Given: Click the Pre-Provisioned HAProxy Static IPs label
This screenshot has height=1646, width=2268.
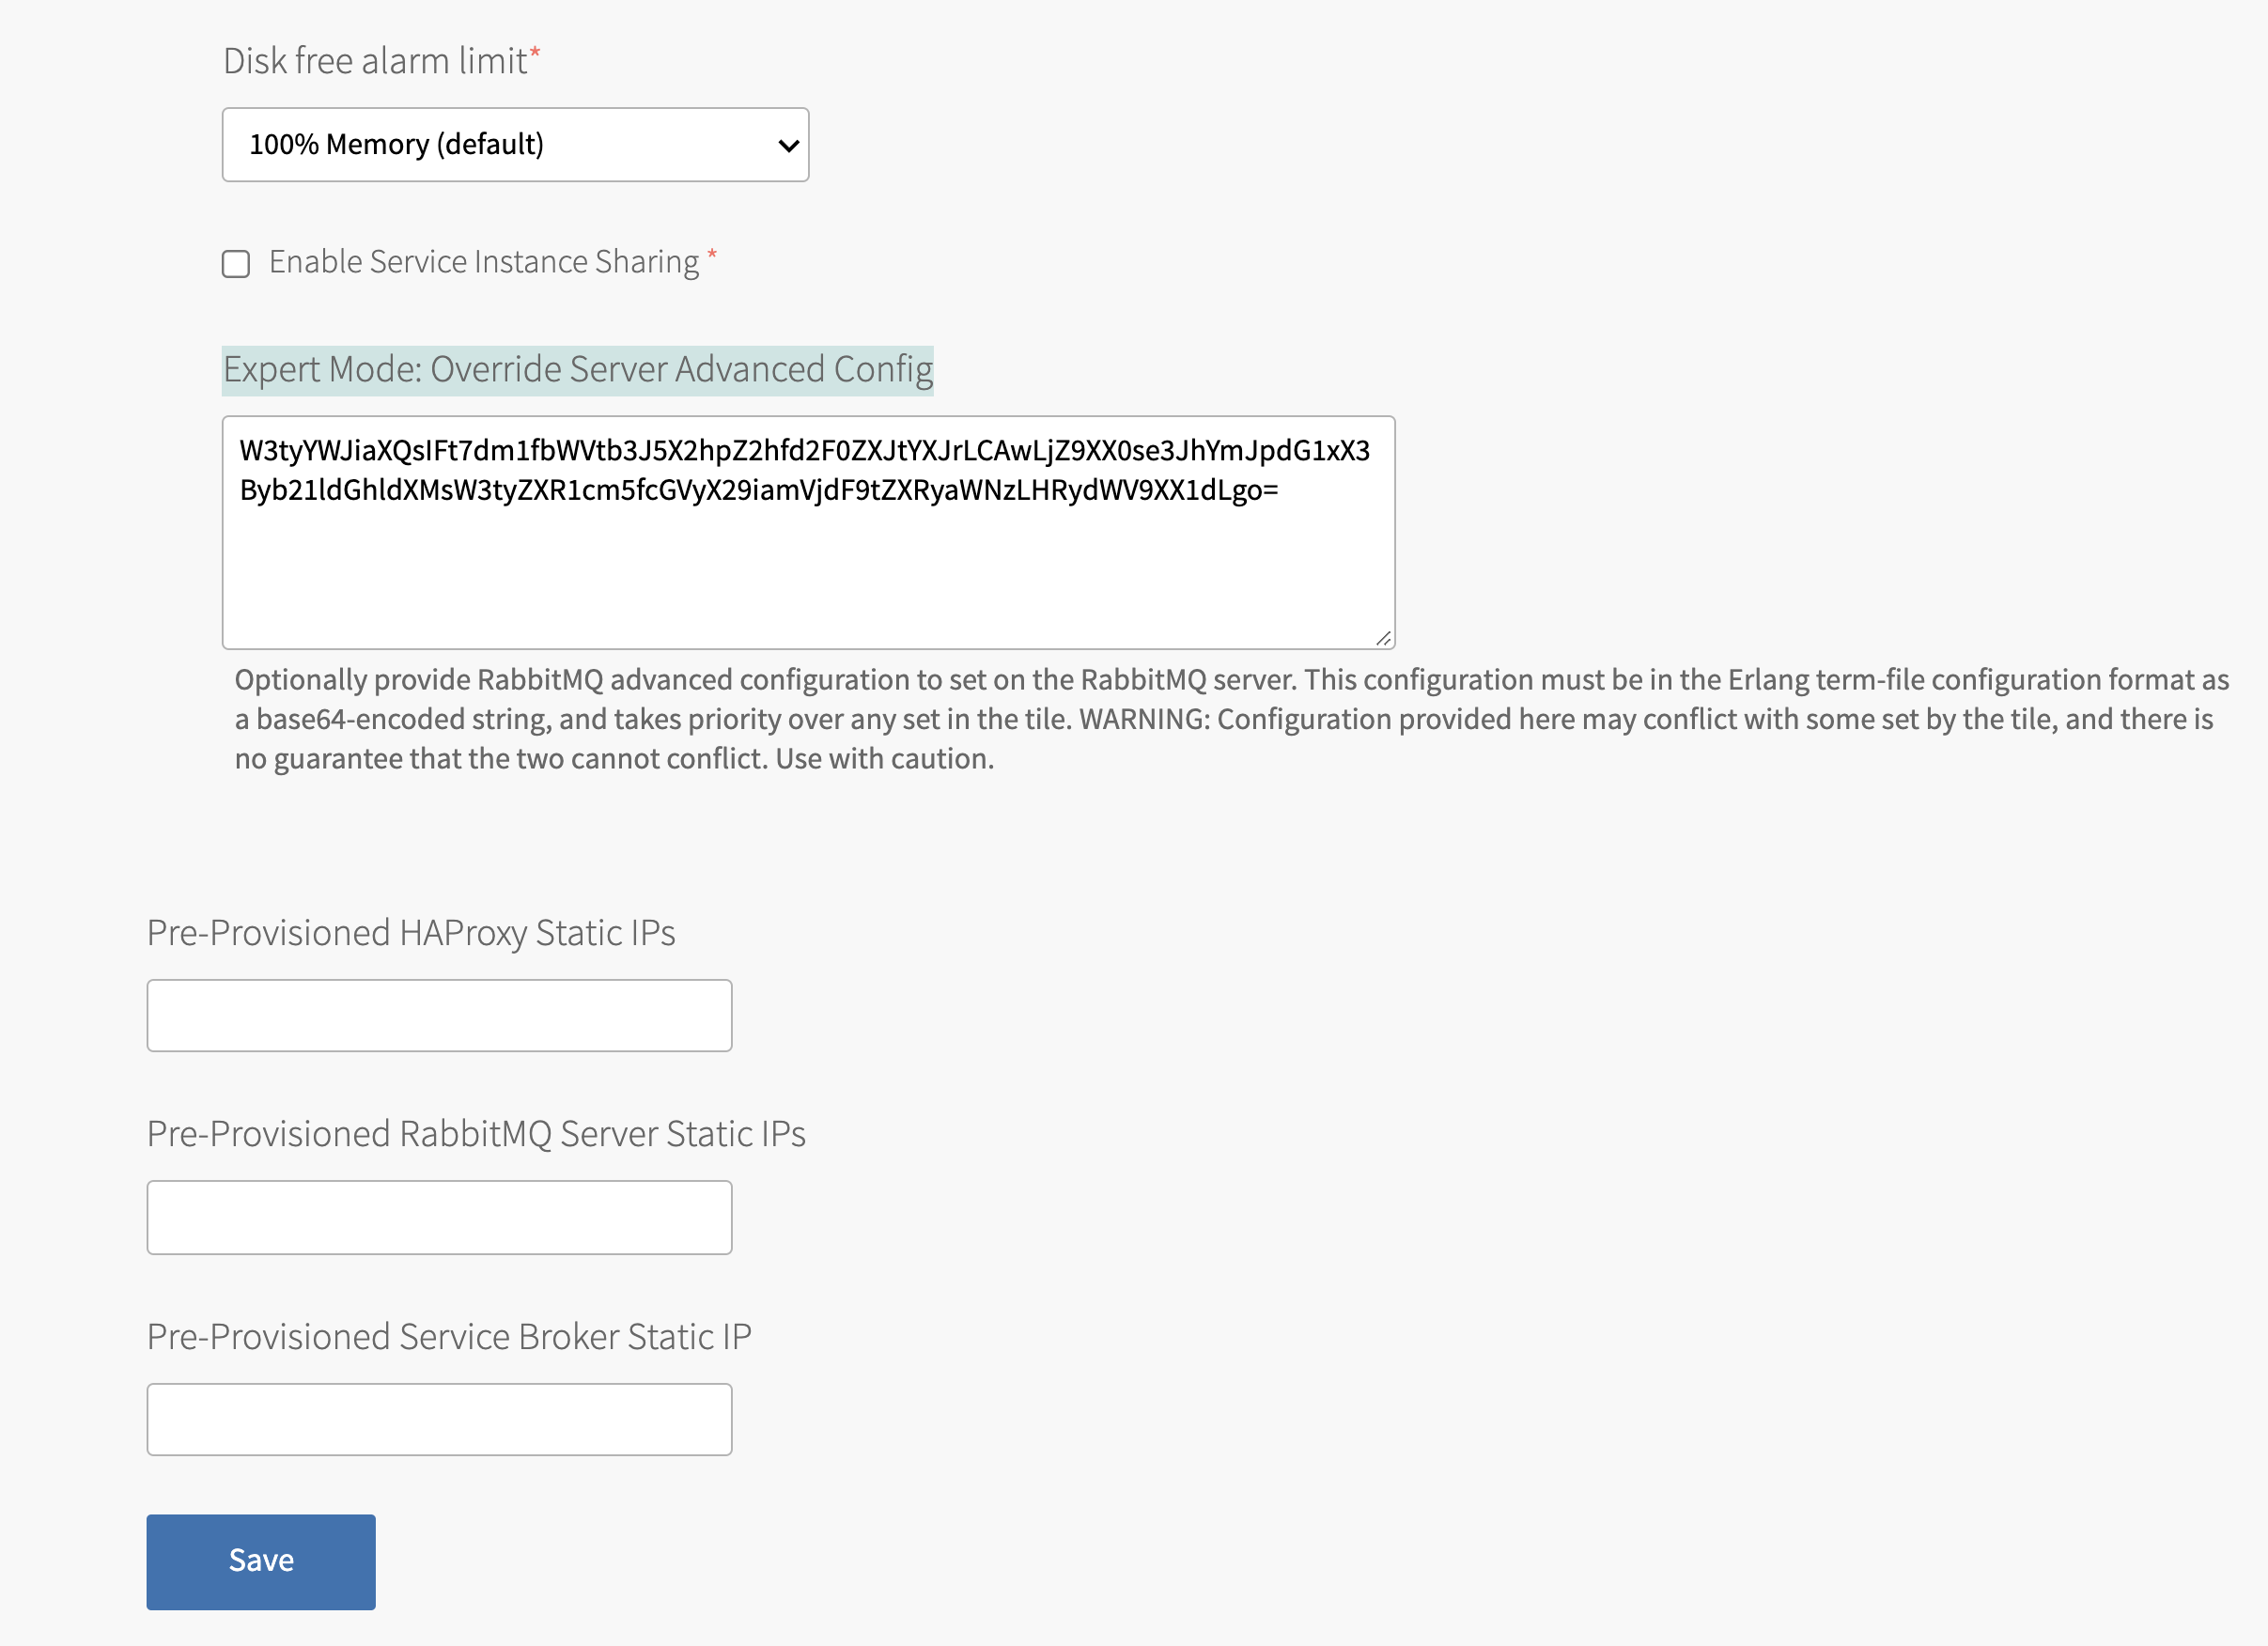Looking at the screenshot, I should 411,933.
